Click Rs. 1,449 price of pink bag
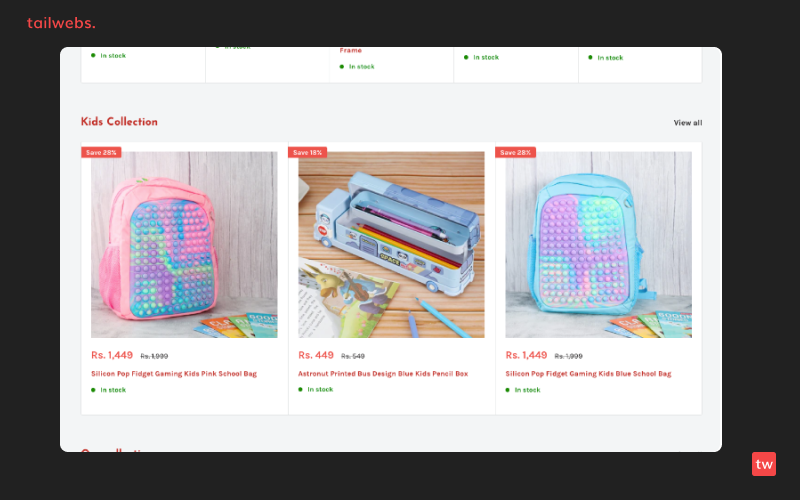The height and width of the screenshot is (500, 800). (x=112, y=355)
